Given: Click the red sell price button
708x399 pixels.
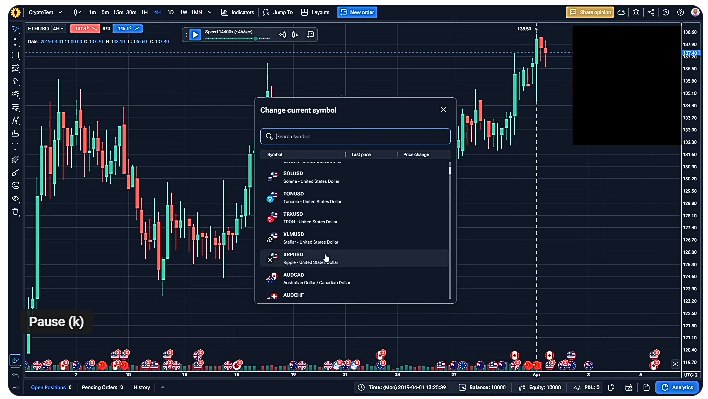Looking at the screenshot, I should pyautogui.click(x=84, y=28).
